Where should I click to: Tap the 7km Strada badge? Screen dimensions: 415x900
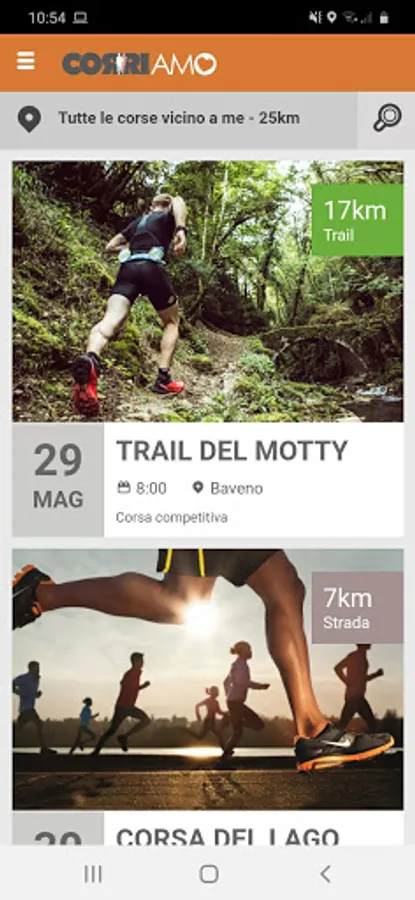(x=357, y=607)
